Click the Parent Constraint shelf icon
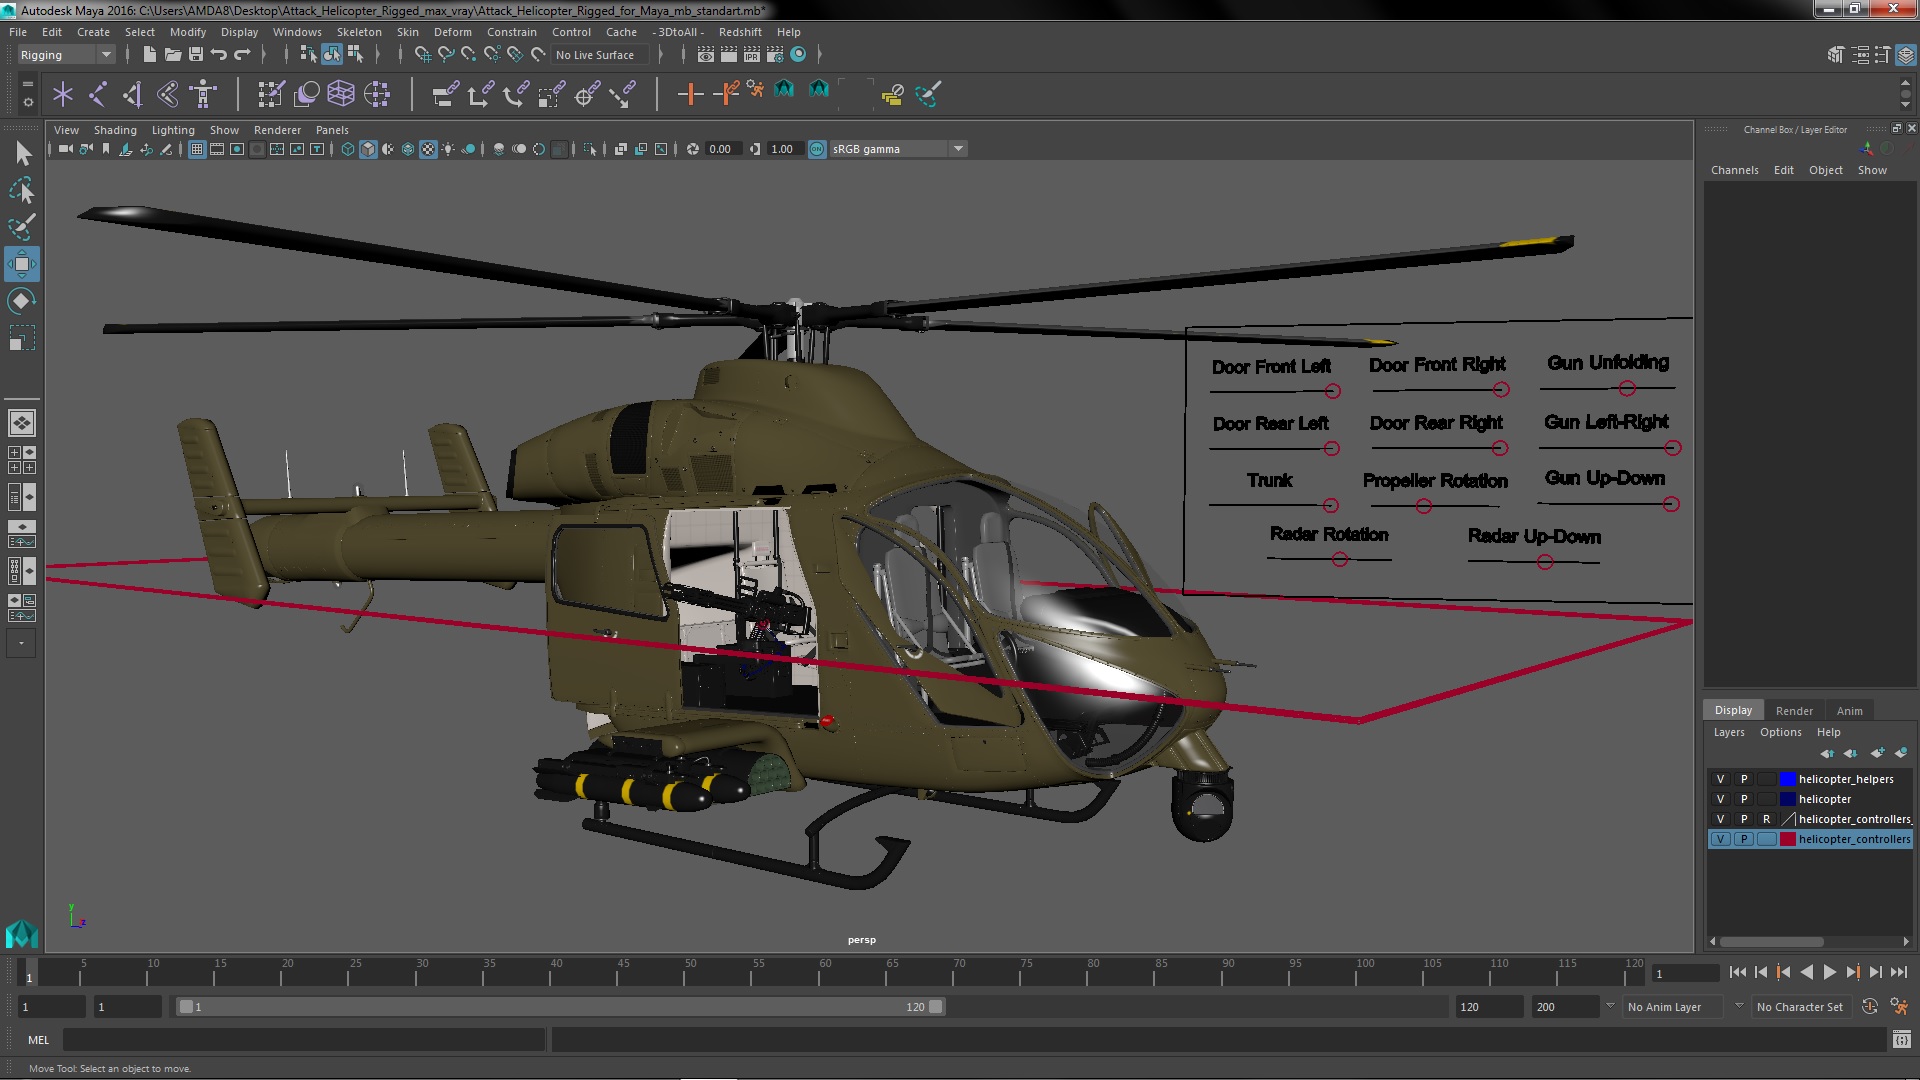The width and height of the screenshot is (1920, 1080). (446, 95)
